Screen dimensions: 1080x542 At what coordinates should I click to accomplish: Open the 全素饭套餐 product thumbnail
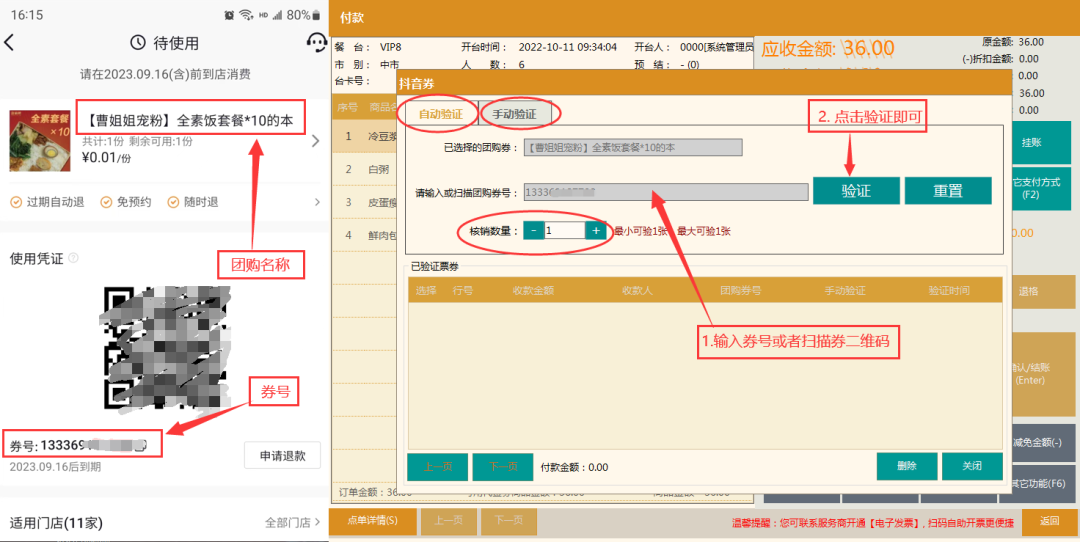point(40,141)
